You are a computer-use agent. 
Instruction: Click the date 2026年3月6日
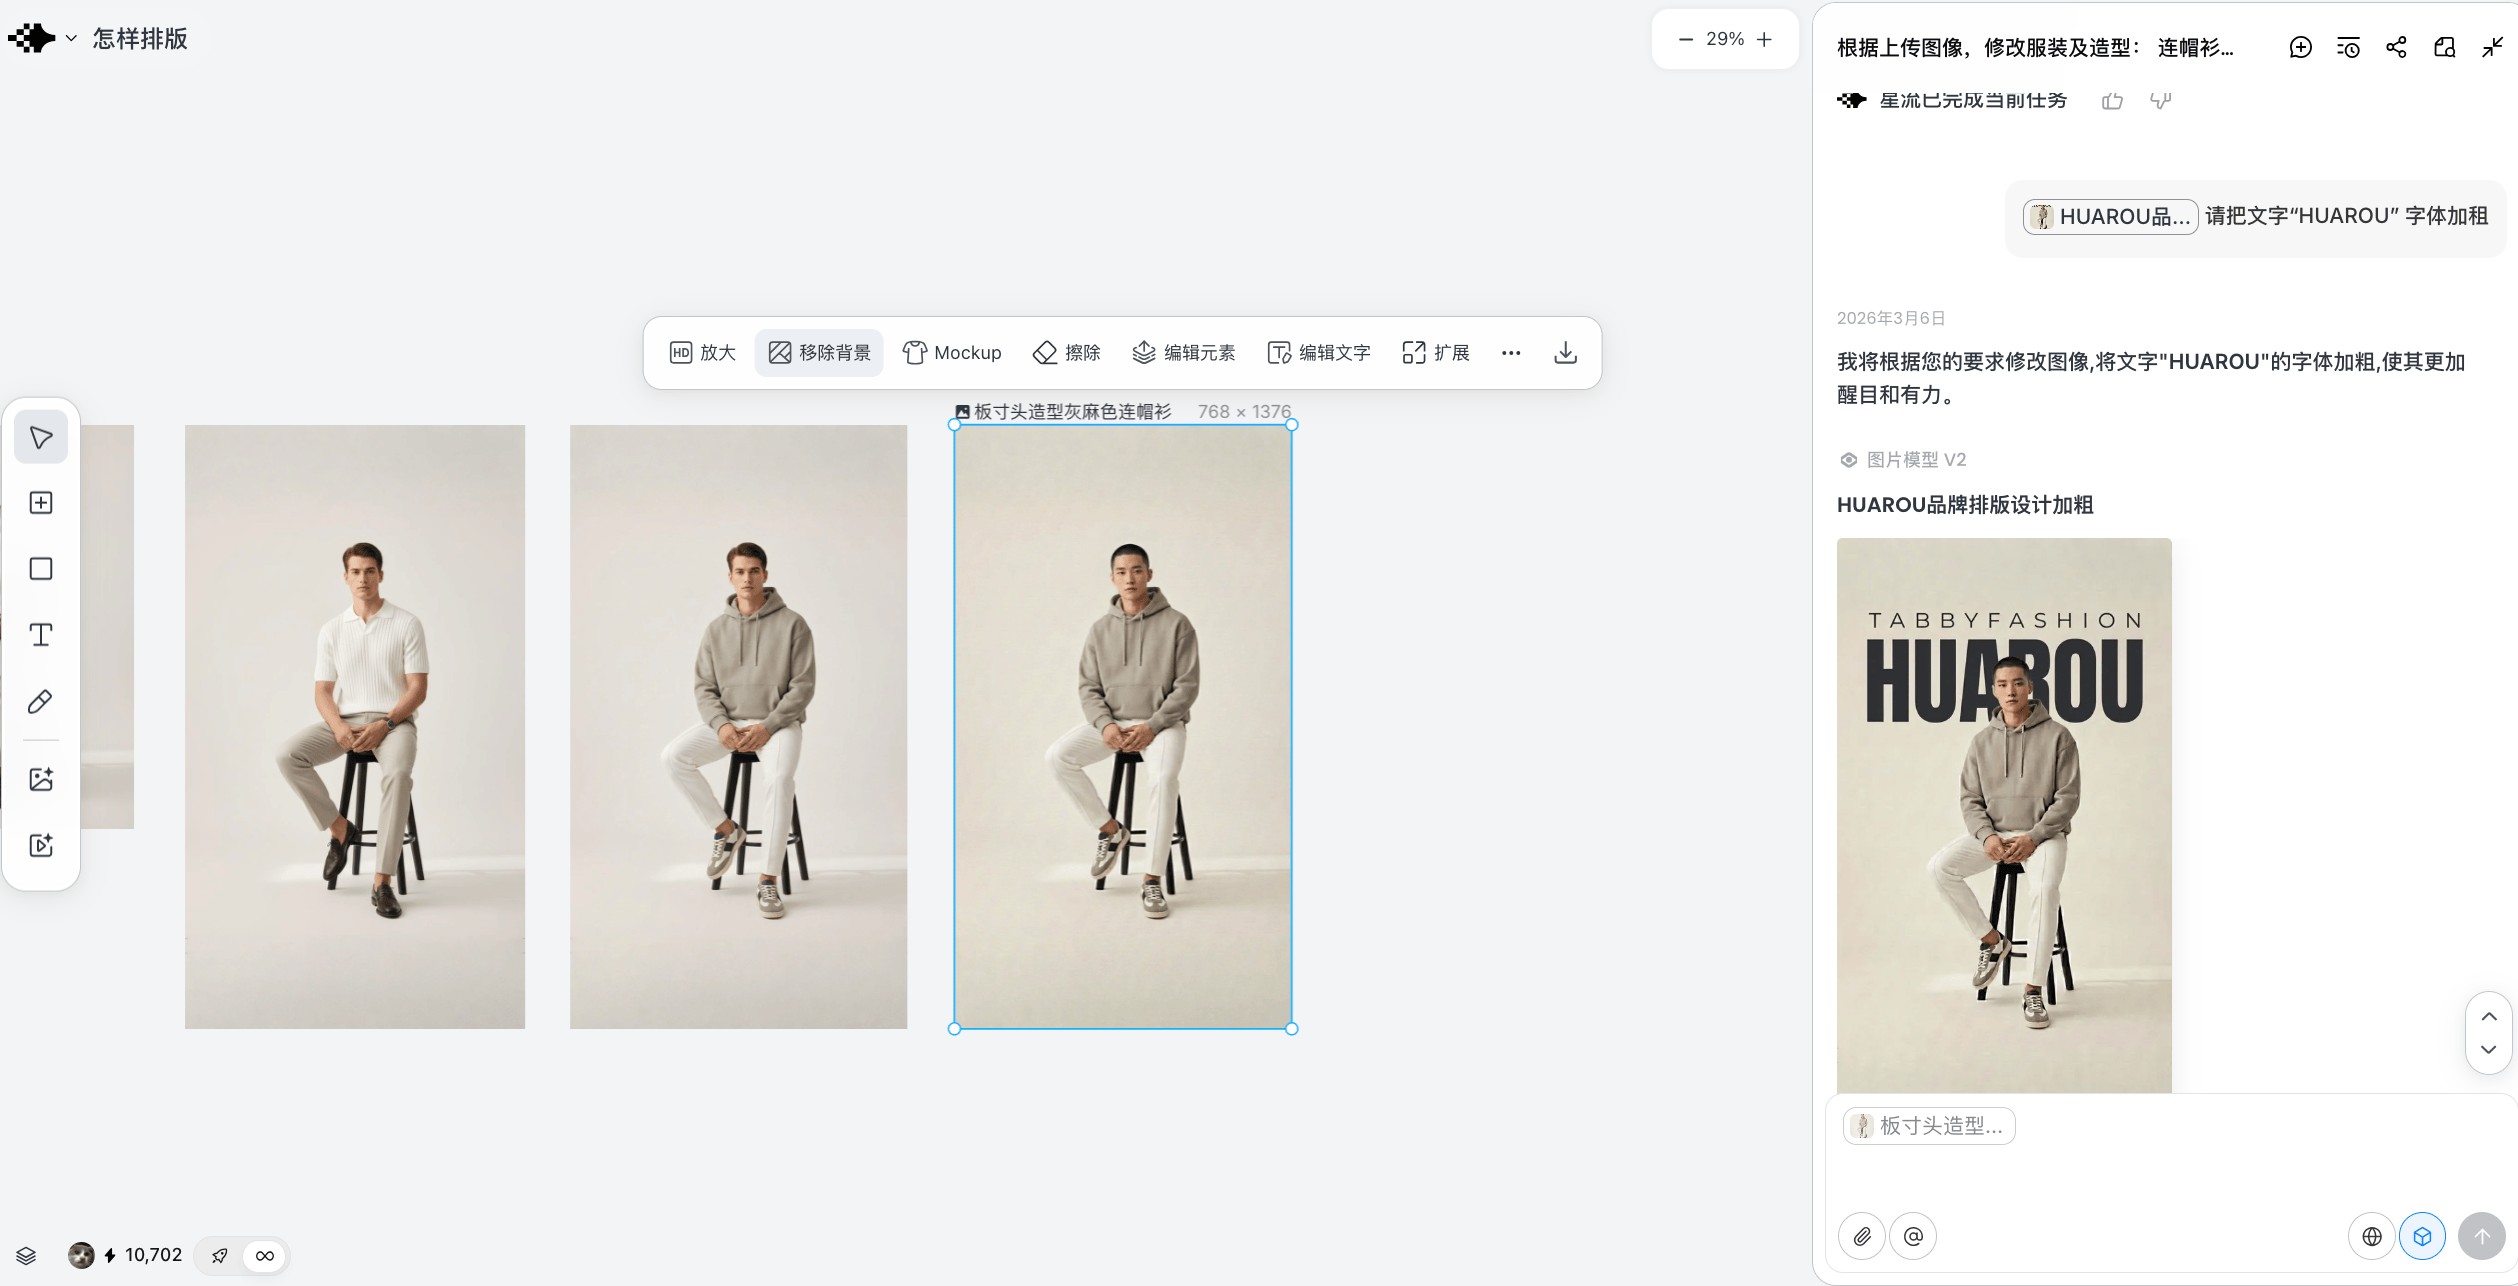(1891, 318)
